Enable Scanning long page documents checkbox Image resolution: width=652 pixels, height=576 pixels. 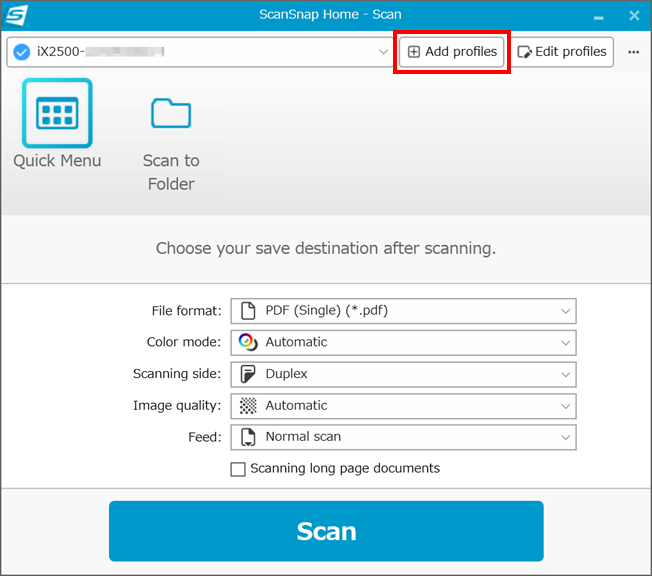coord(238,469)
